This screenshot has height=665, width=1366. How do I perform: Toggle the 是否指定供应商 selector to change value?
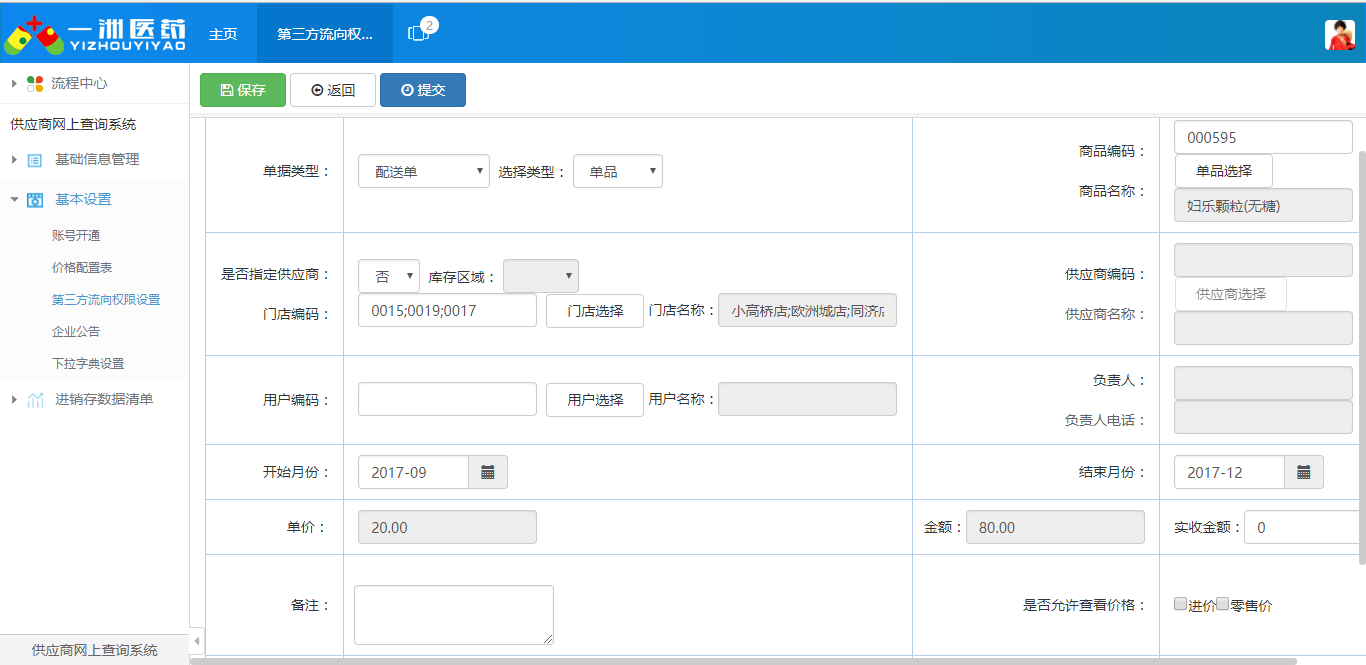click(x=388, y=276)
